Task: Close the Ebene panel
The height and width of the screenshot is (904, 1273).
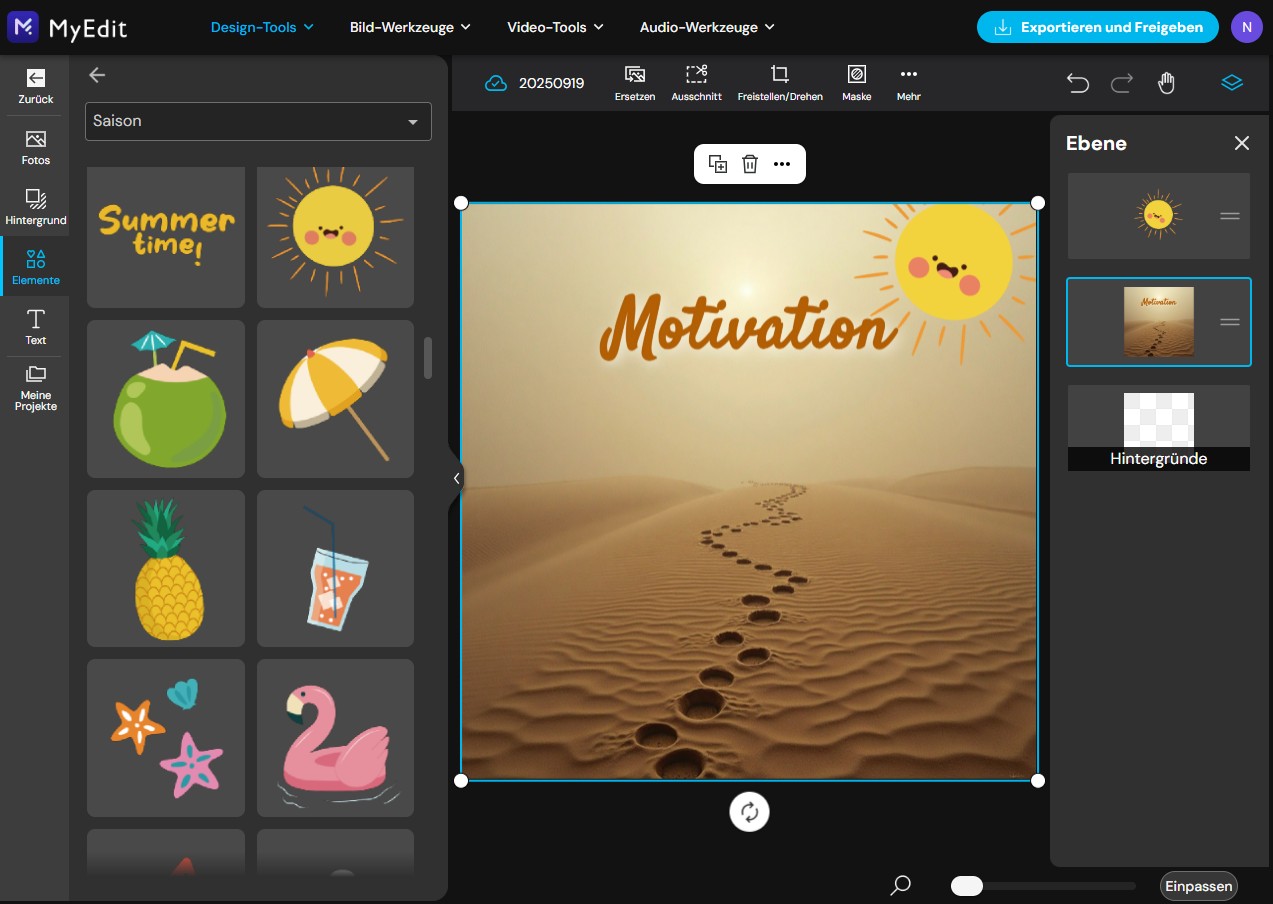Action: point(1242,143)
